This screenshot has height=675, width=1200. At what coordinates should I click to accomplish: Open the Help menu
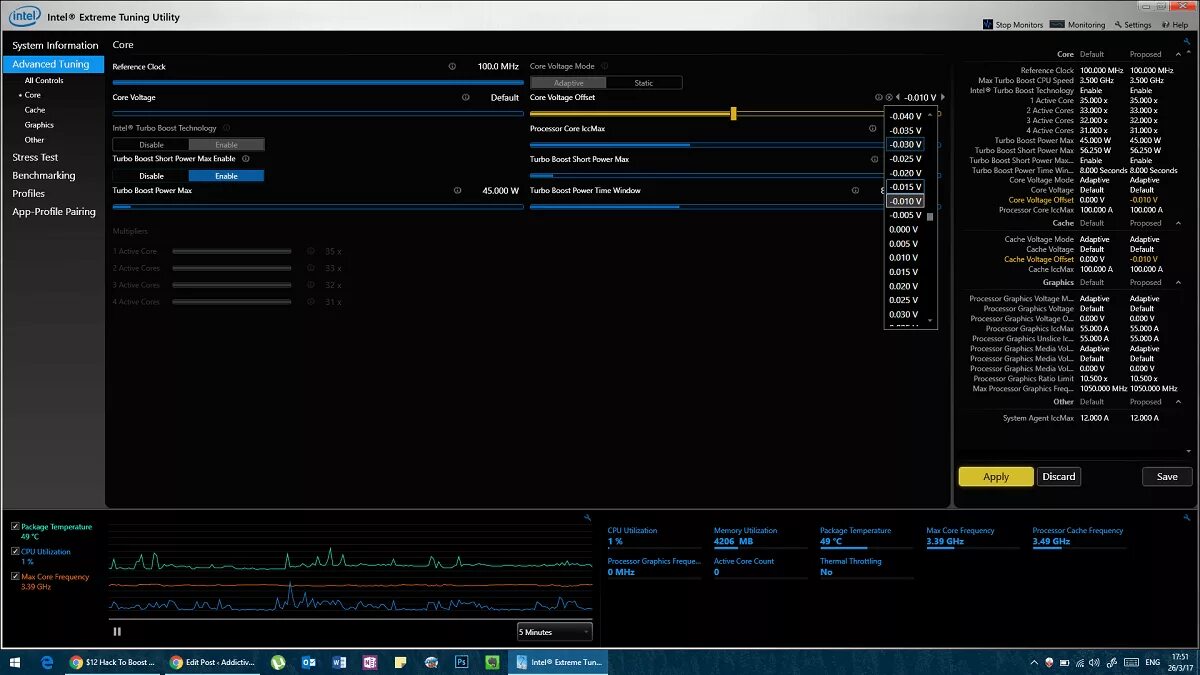click(1175, 24)
